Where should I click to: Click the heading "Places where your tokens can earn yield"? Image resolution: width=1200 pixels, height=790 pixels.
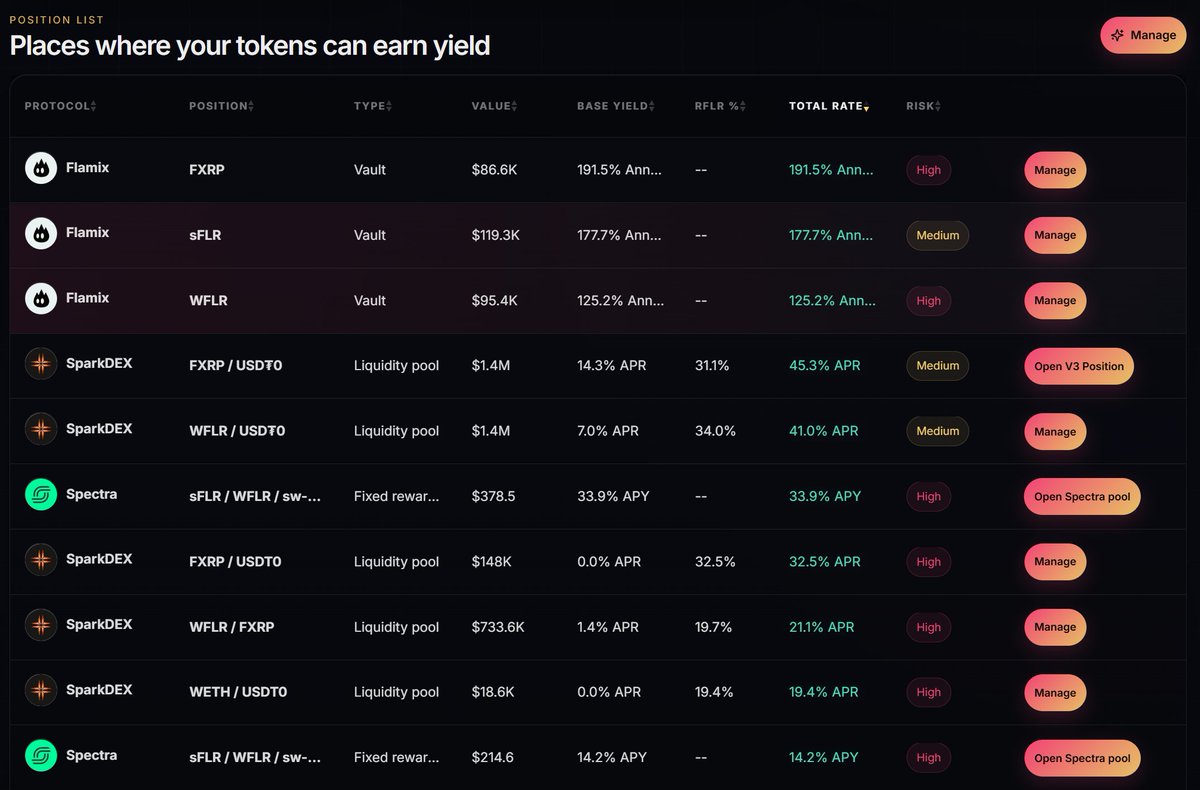pyautogui.click(x=250, y=45)
